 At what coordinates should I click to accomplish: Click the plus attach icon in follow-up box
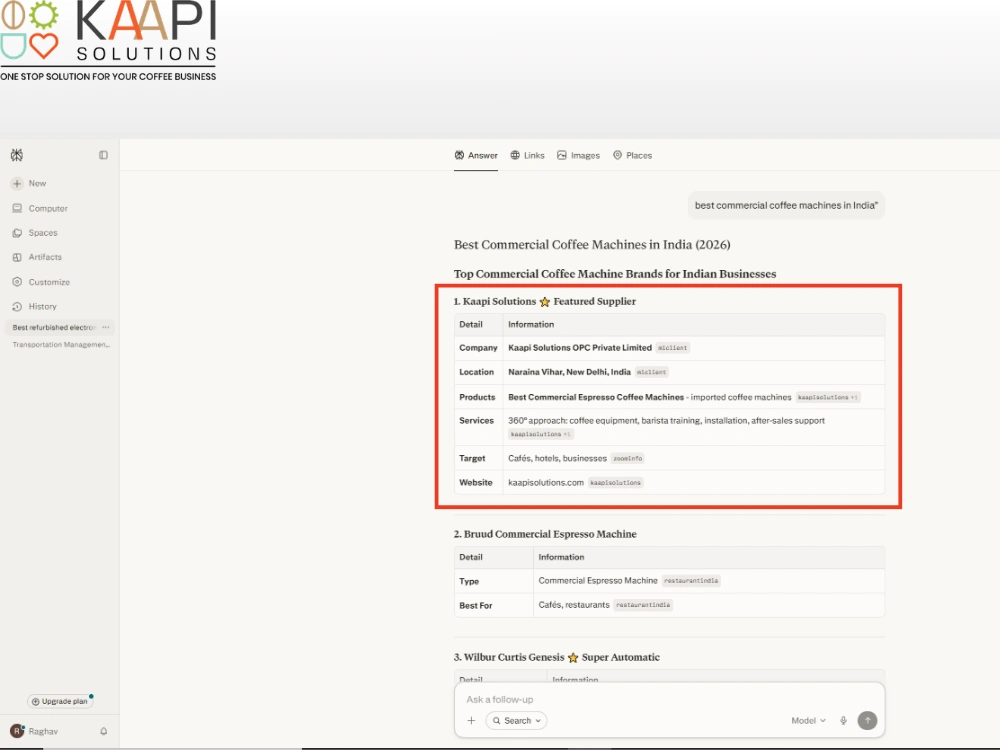point(471,721)
